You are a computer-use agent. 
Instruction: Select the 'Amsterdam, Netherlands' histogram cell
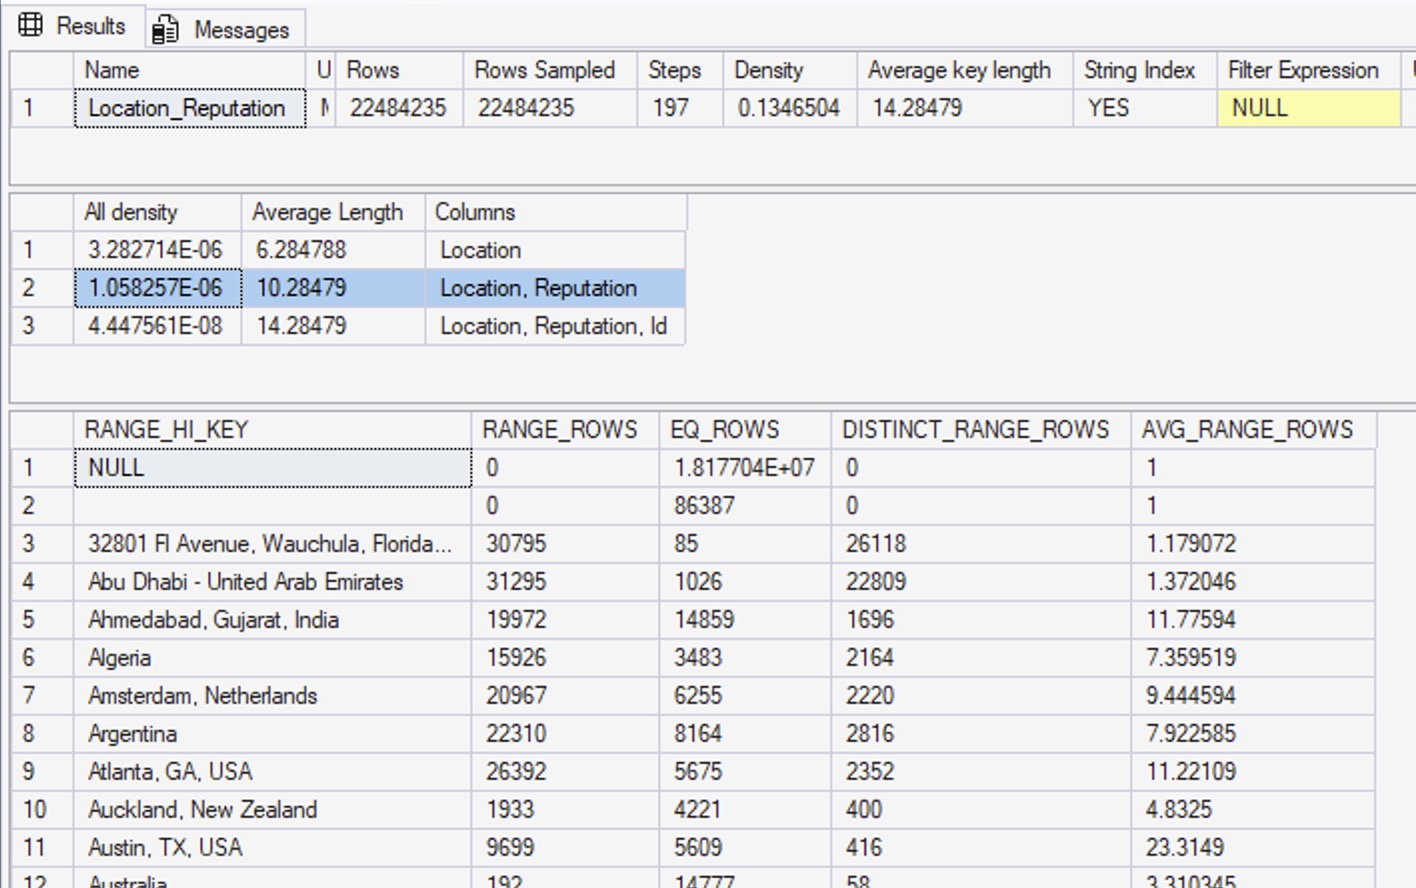(x=203, y=696)
